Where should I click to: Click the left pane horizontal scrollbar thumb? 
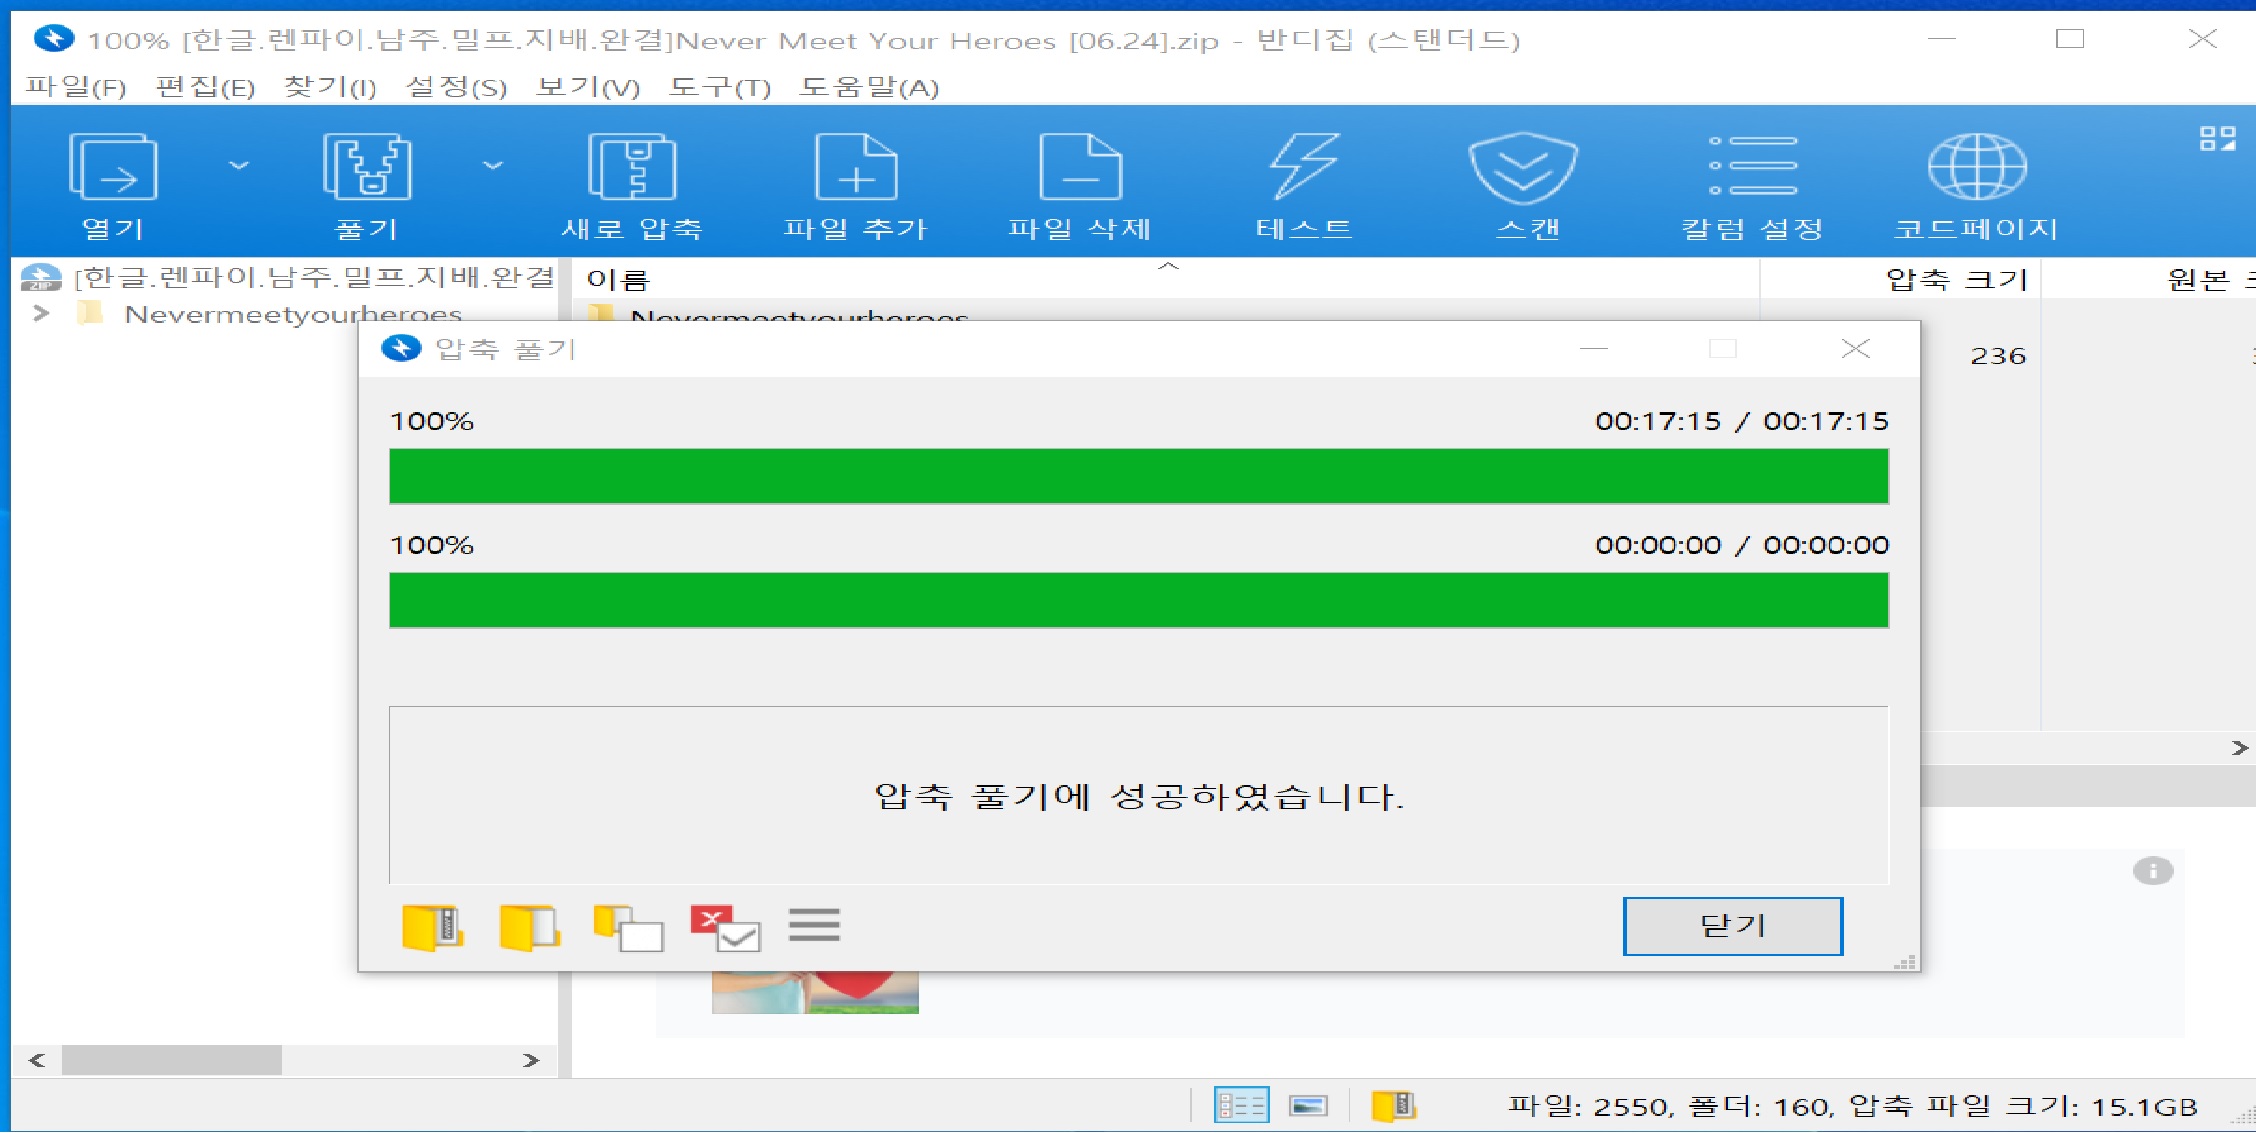pyautogui.click(x=171, y=1060)
